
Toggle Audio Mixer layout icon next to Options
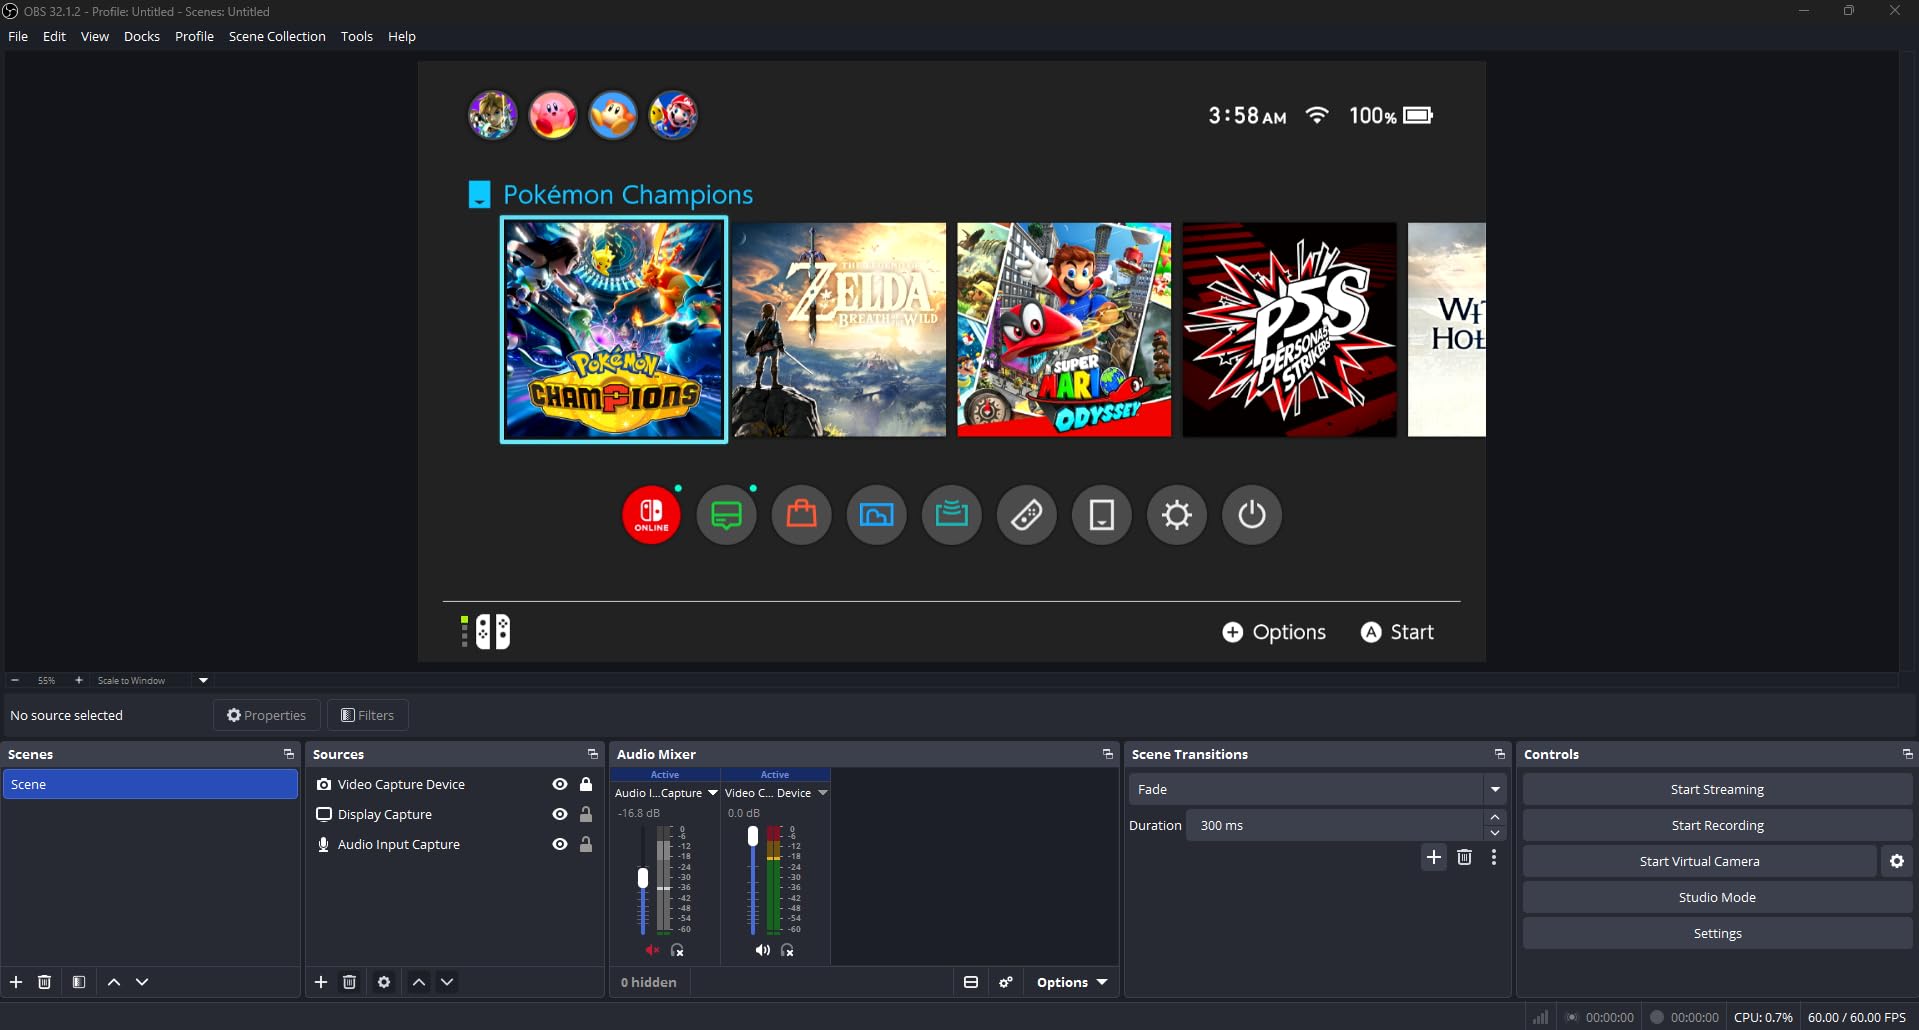point(970,982)
